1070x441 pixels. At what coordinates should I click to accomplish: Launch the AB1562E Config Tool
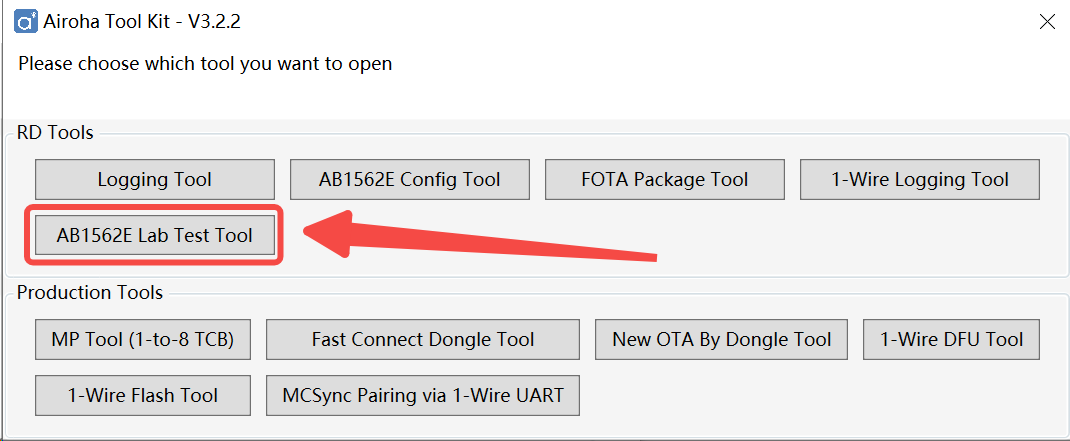(409, 180)
